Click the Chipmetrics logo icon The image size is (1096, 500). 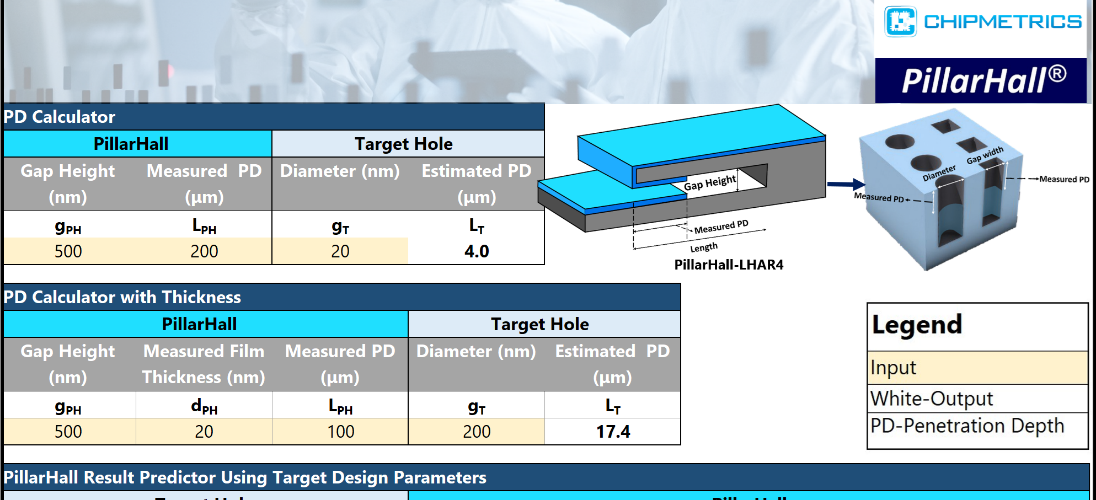tap(900, 22)
